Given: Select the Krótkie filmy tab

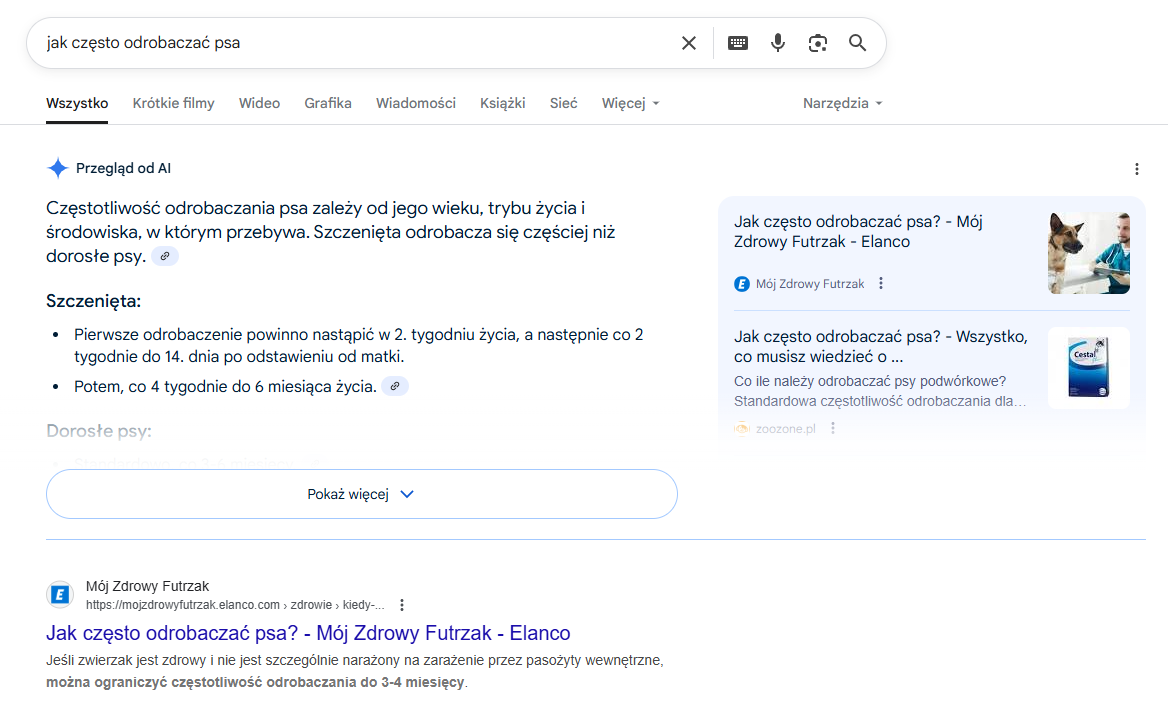Looking at the screenshot, I should (x=173, y=103).
